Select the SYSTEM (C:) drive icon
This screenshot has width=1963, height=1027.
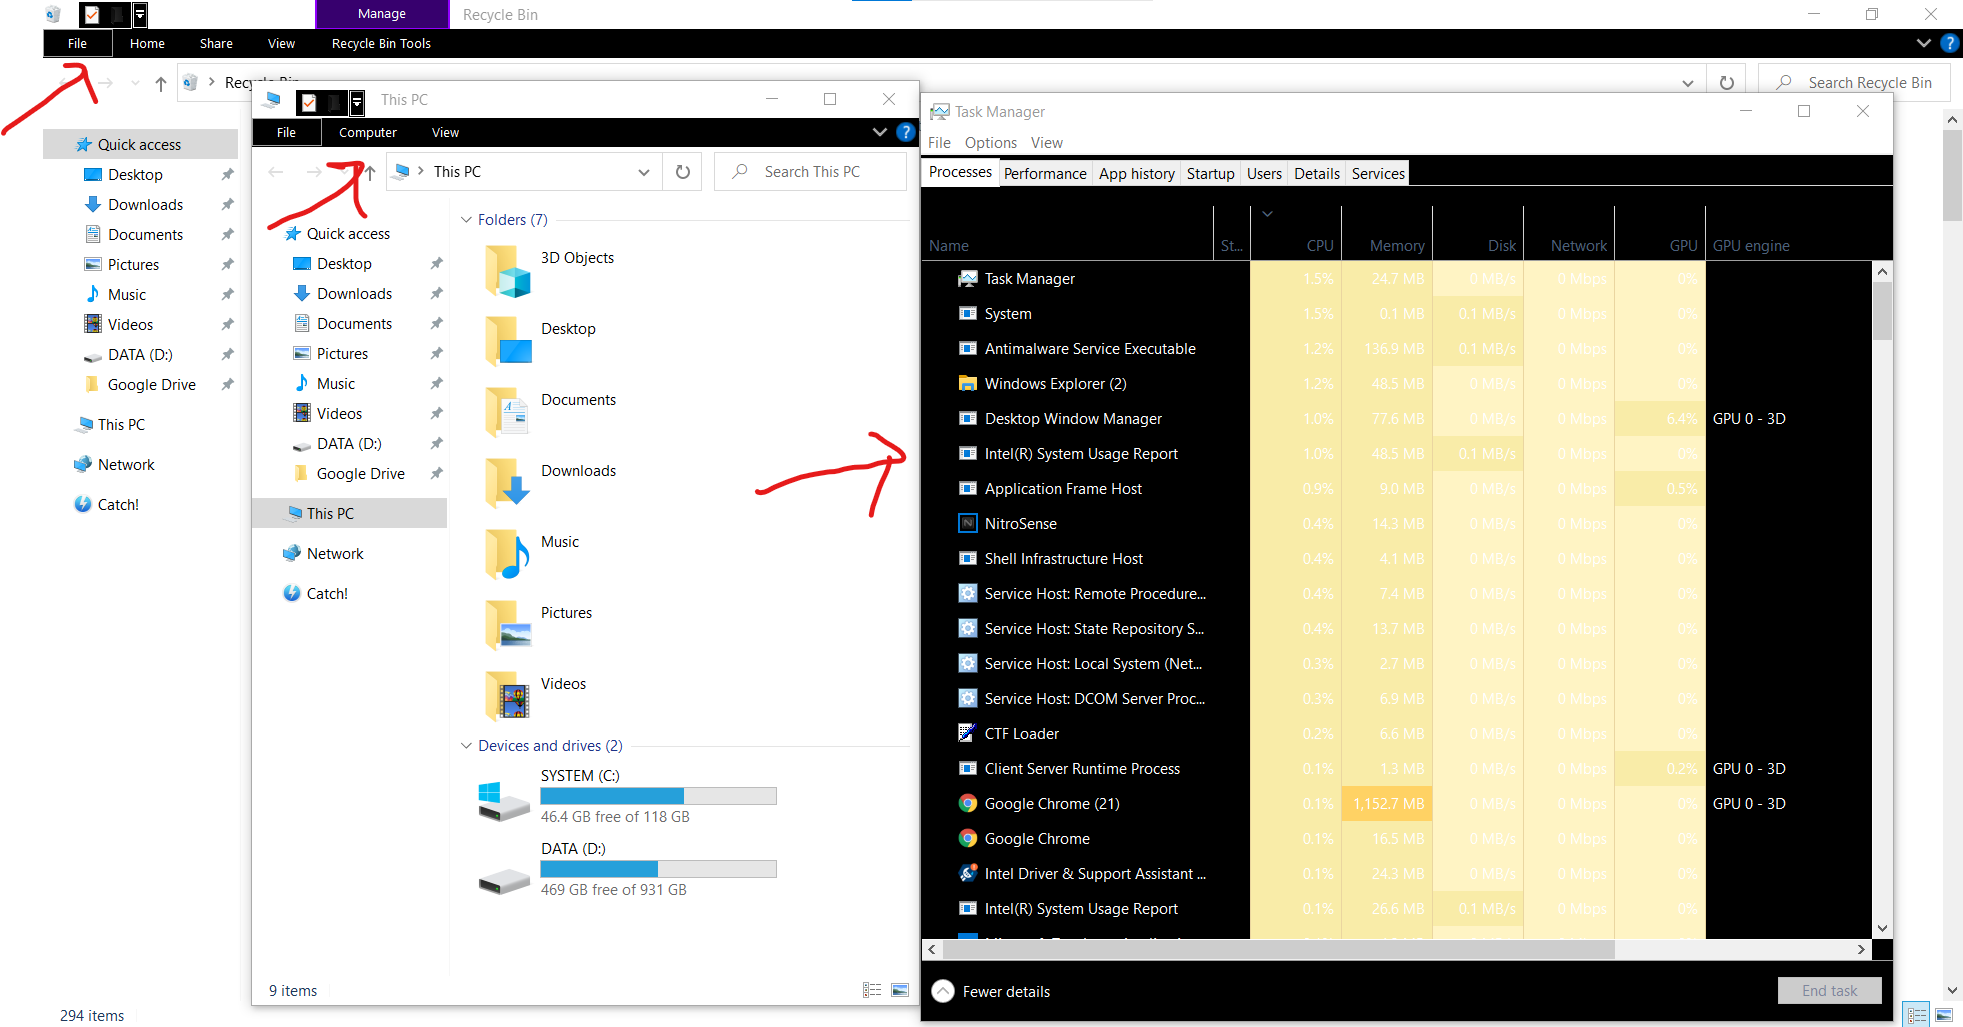point(504,802)
